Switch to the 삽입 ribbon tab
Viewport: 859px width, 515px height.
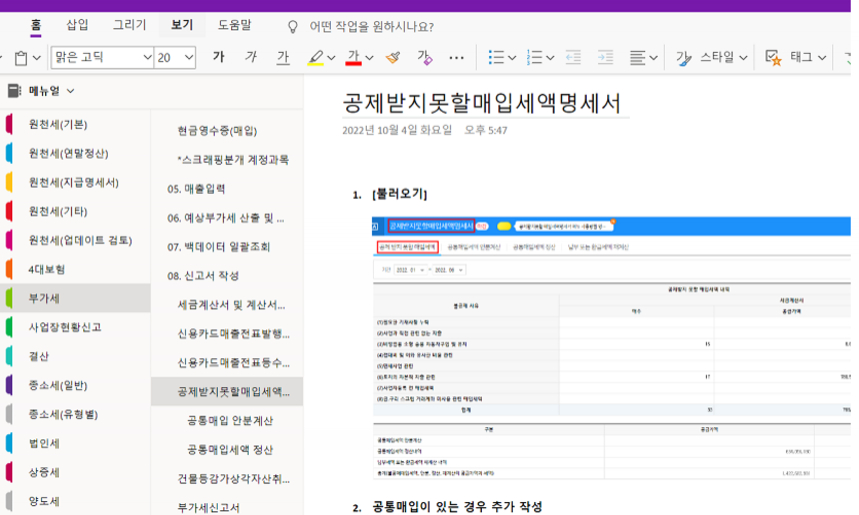point(77,25)
